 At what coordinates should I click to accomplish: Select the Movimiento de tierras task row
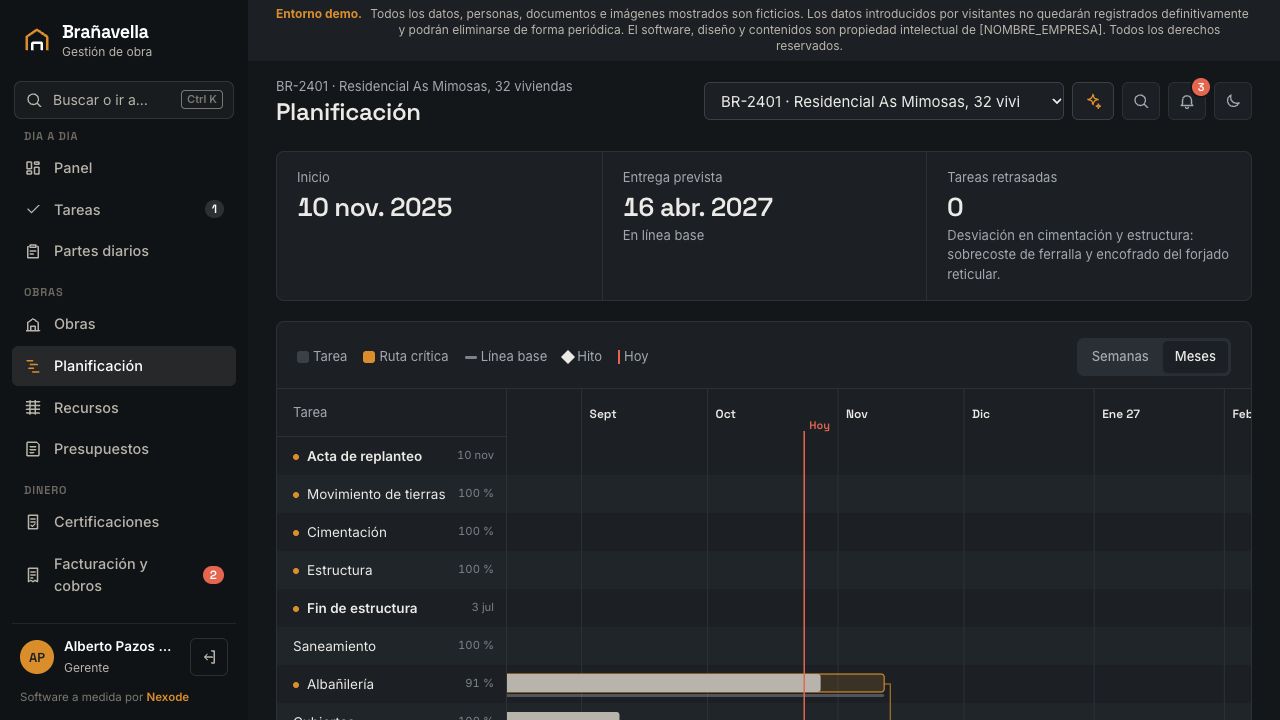point(392,494)
